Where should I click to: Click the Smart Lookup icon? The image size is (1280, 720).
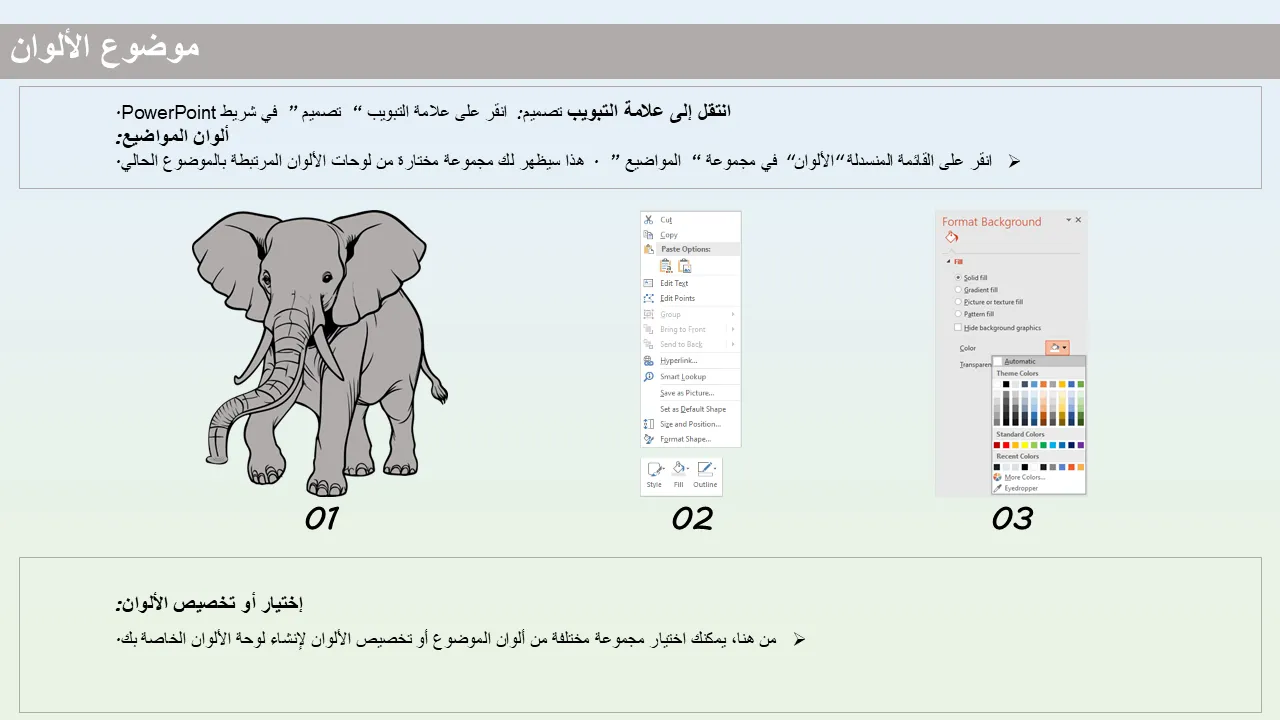tap(648, 377)
